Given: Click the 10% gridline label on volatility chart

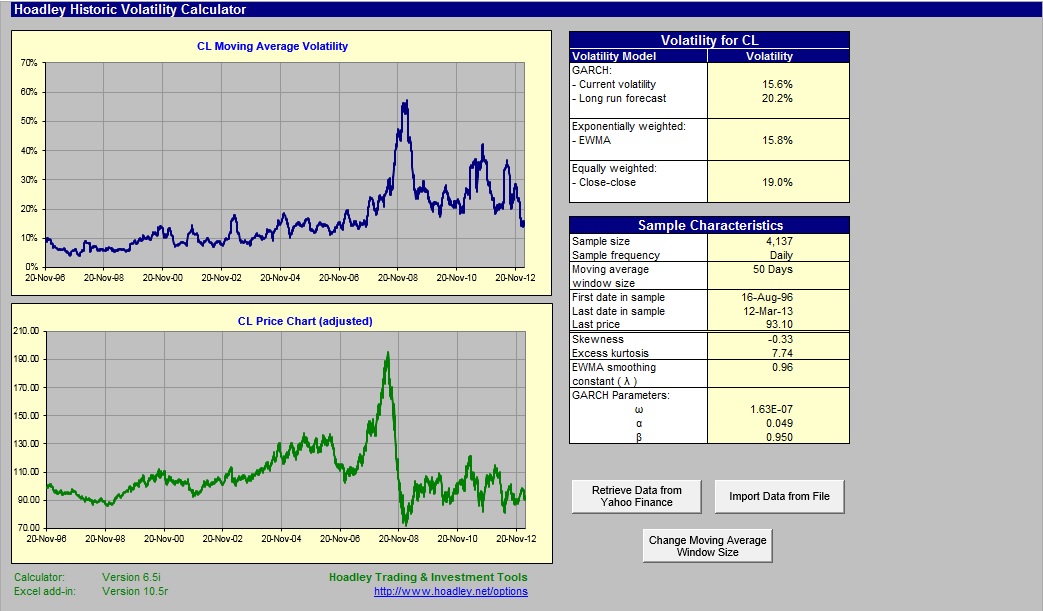Looking at the screenshot, I should coord(29,237).
